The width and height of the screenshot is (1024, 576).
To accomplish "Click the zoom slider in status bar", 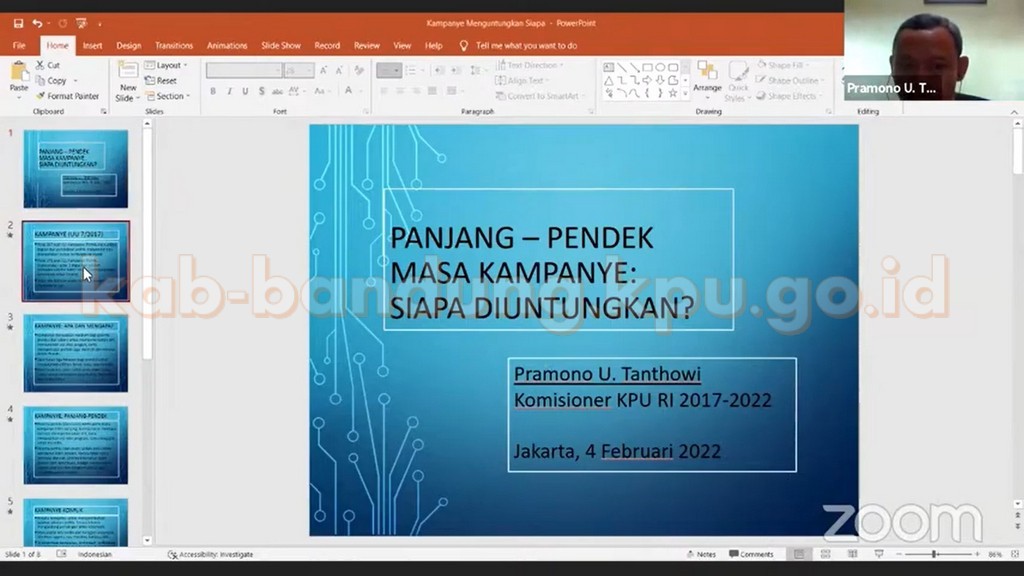I will [934, 554].
